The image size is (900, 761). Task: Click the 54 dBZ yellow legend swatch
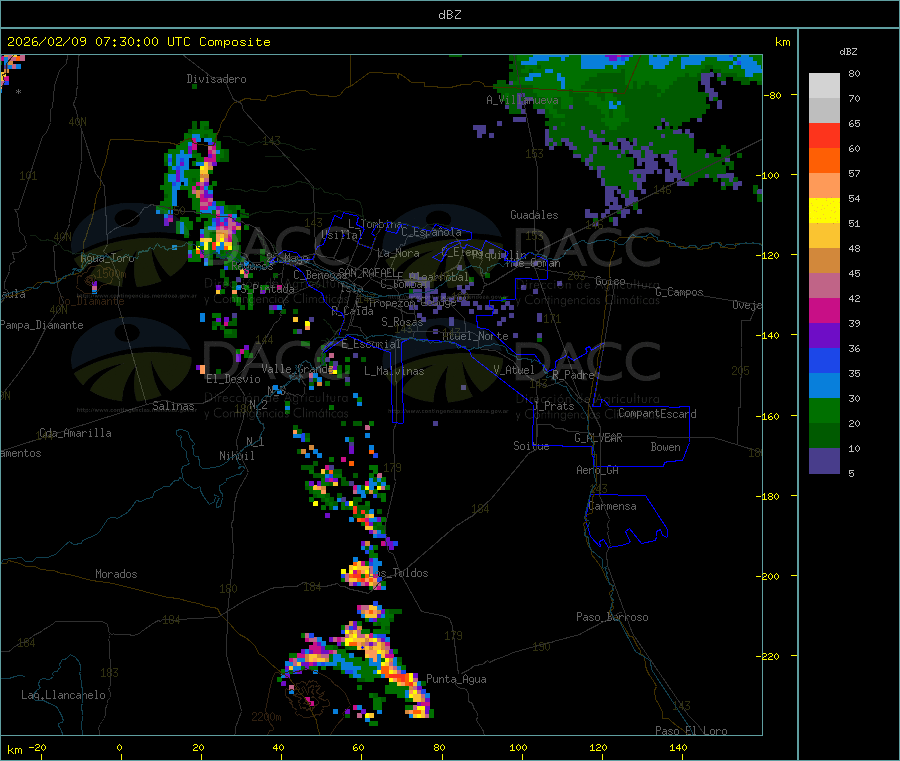(x=824, y=211)
